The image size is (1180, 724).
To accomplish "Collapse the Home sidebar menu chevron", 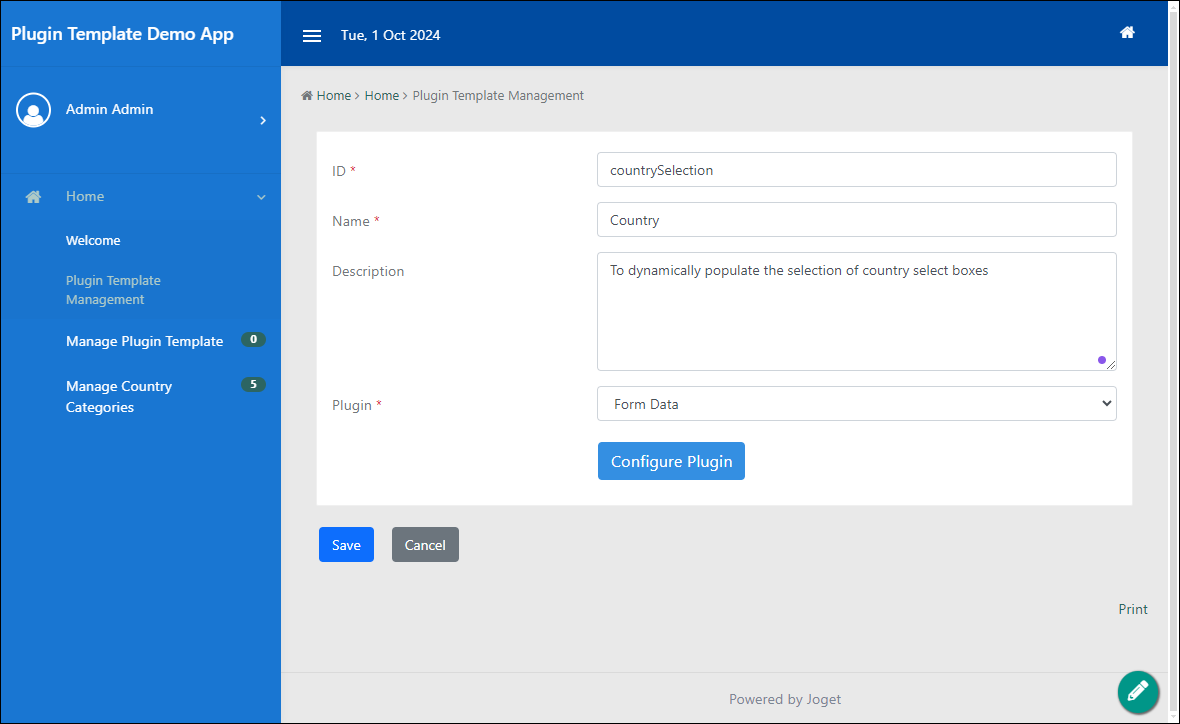I will [261, 197].
